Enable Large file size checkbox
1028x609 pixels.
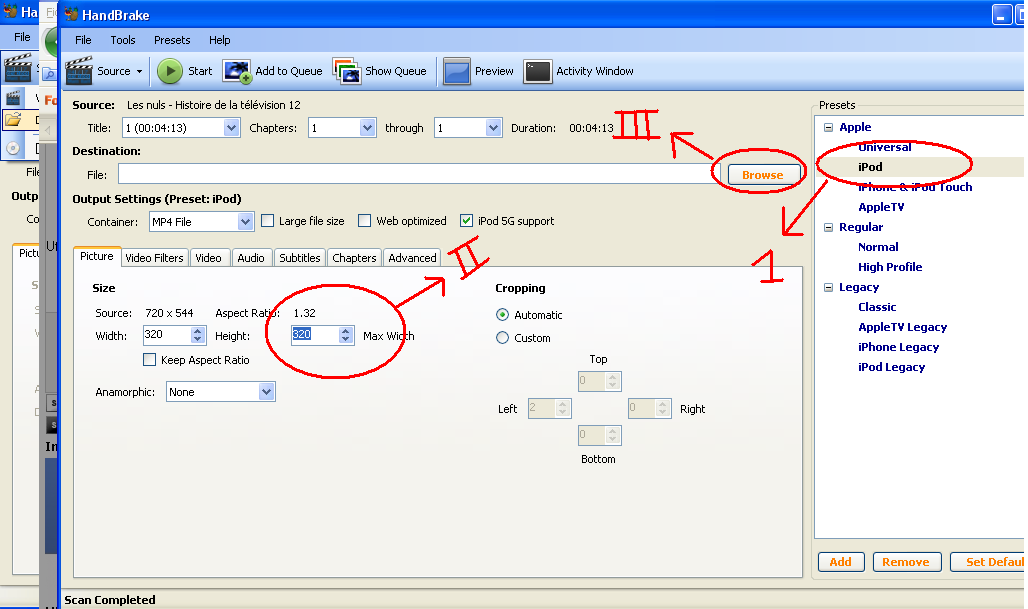click(267, 221)
